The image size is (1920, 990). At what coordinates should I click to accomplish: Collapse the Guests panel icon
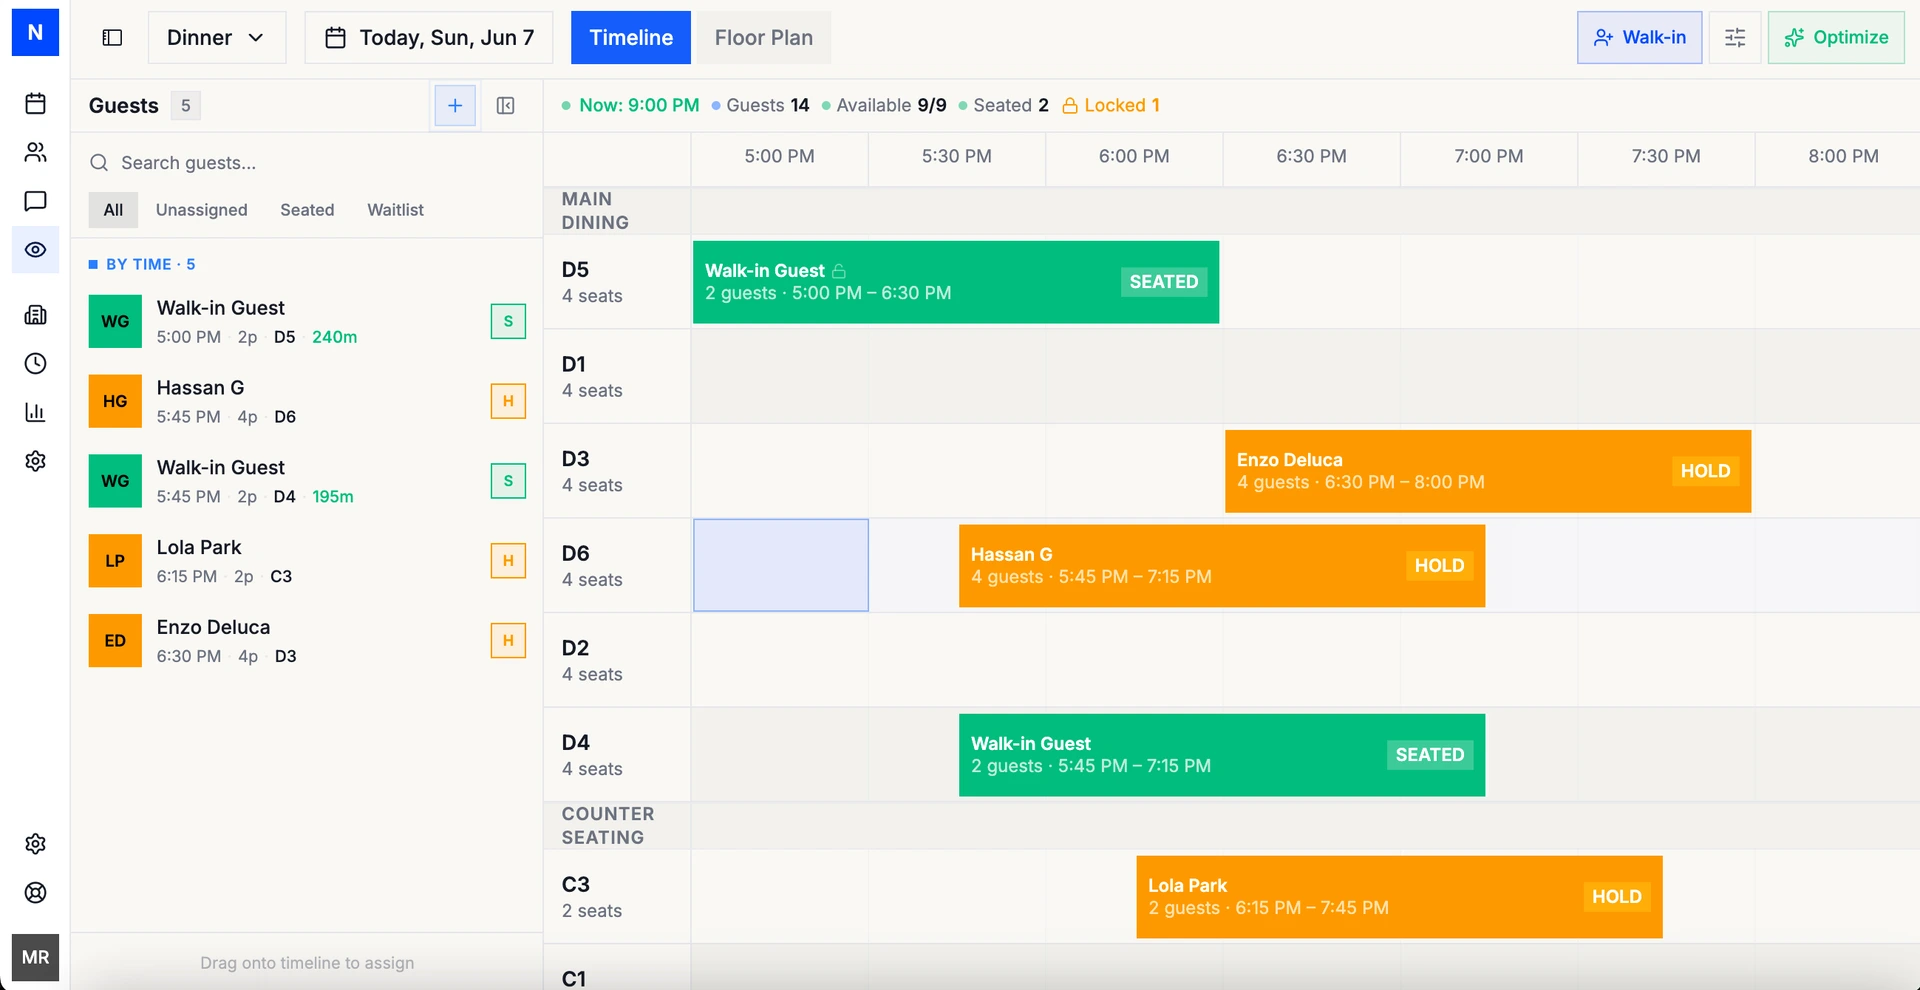pos(506,106)
